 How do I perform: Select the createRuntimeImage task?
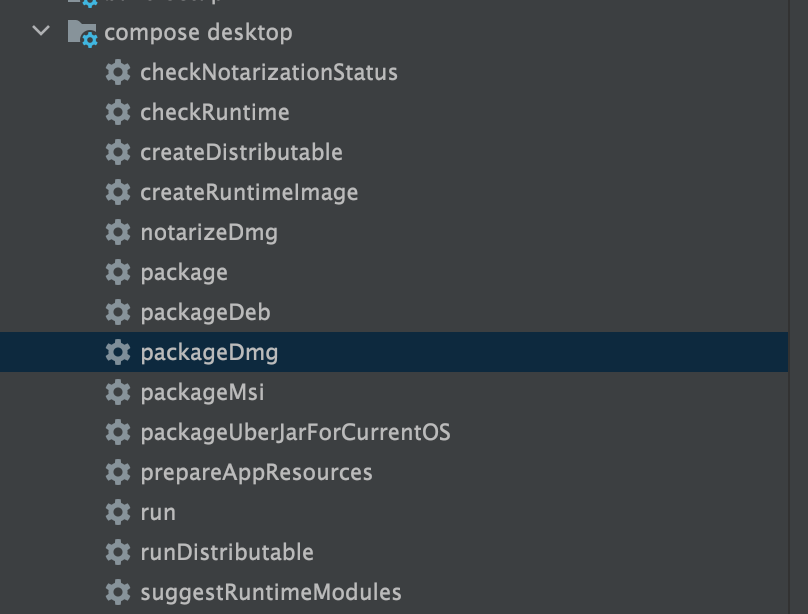click(x=249, y=192)
